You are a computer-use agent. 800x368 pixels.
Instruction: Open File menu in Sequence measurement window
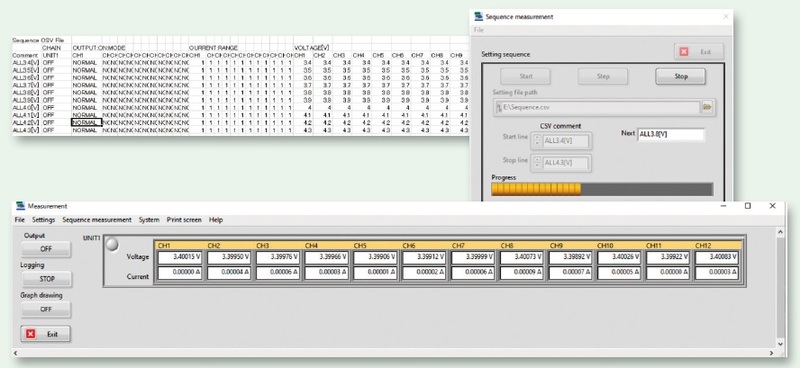click(x=479, y=30)
